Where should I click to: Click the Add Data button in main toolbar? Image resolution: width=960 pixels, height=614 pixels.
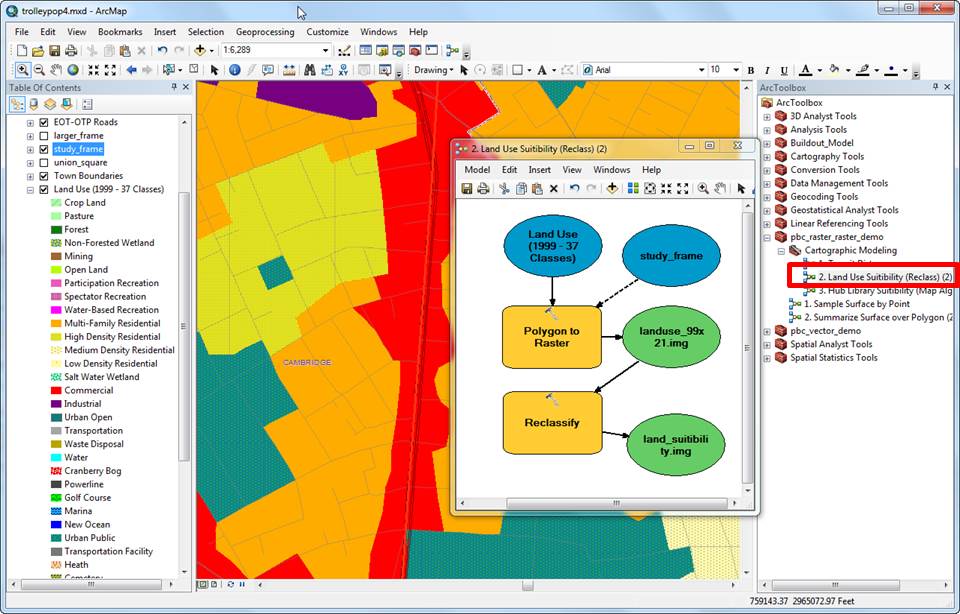click(x=201, y=50)
